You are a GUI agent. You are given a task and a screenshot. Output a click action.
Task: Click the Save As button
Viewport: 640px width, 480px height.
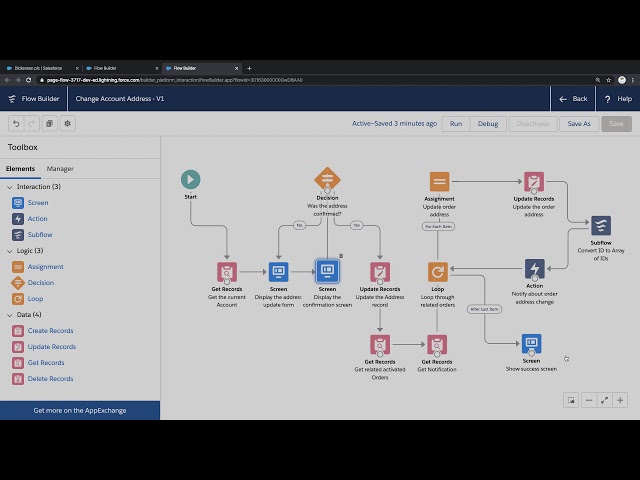pos(579,124)
